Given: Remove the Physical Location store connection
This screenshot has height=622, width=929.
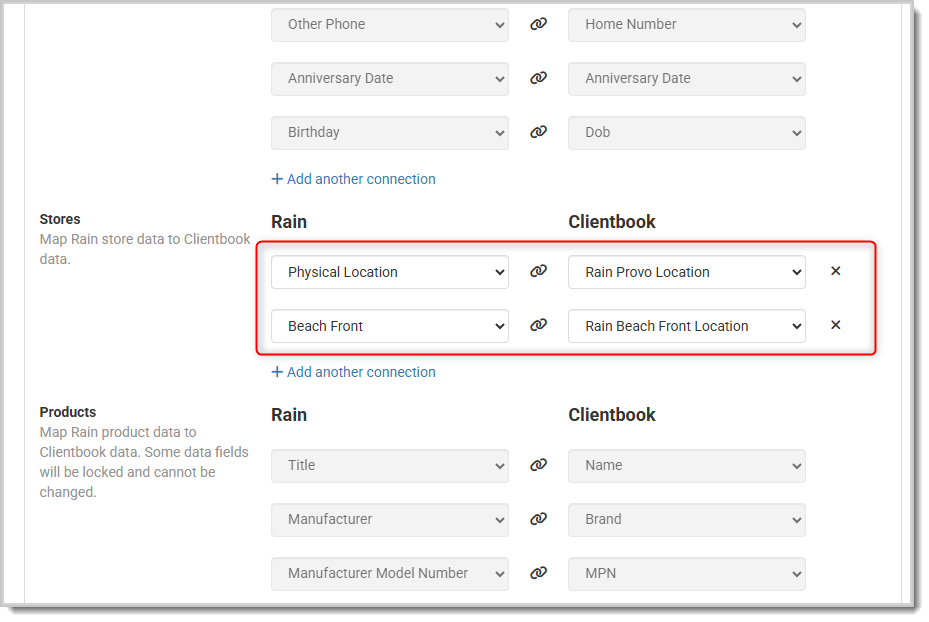Looking at the screenshot, I should point(835,270).
